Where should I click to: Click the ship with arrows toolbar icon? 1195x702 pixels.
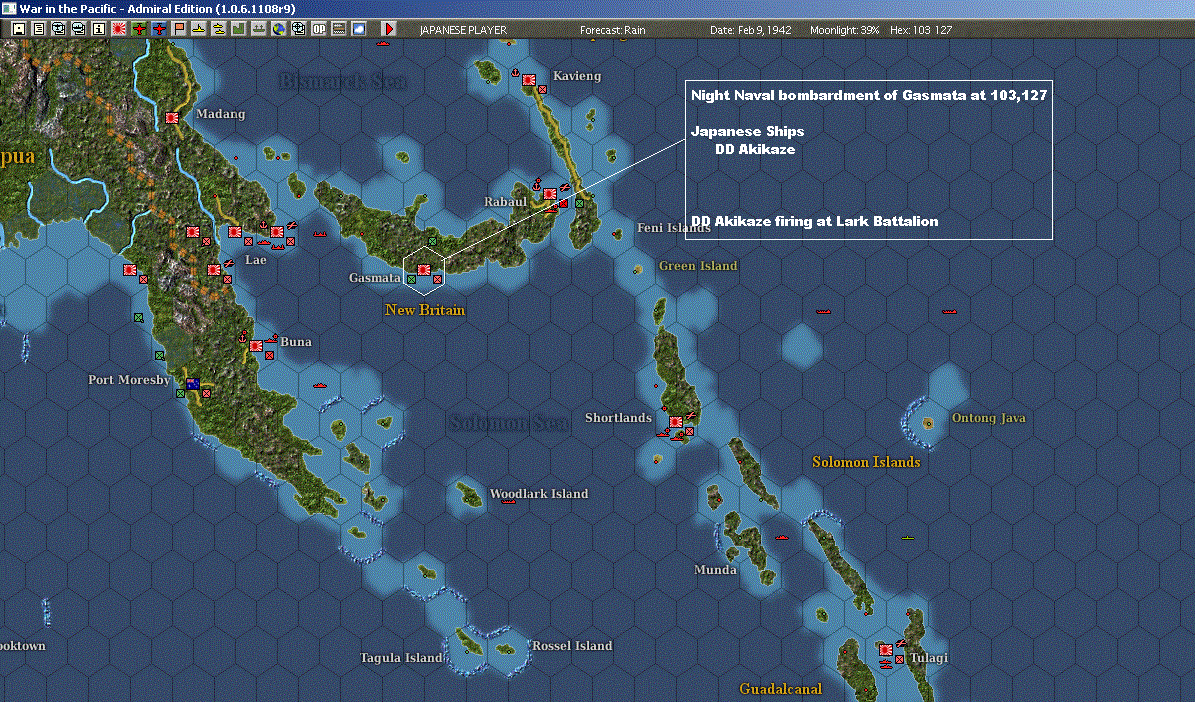tap(259, 29)
